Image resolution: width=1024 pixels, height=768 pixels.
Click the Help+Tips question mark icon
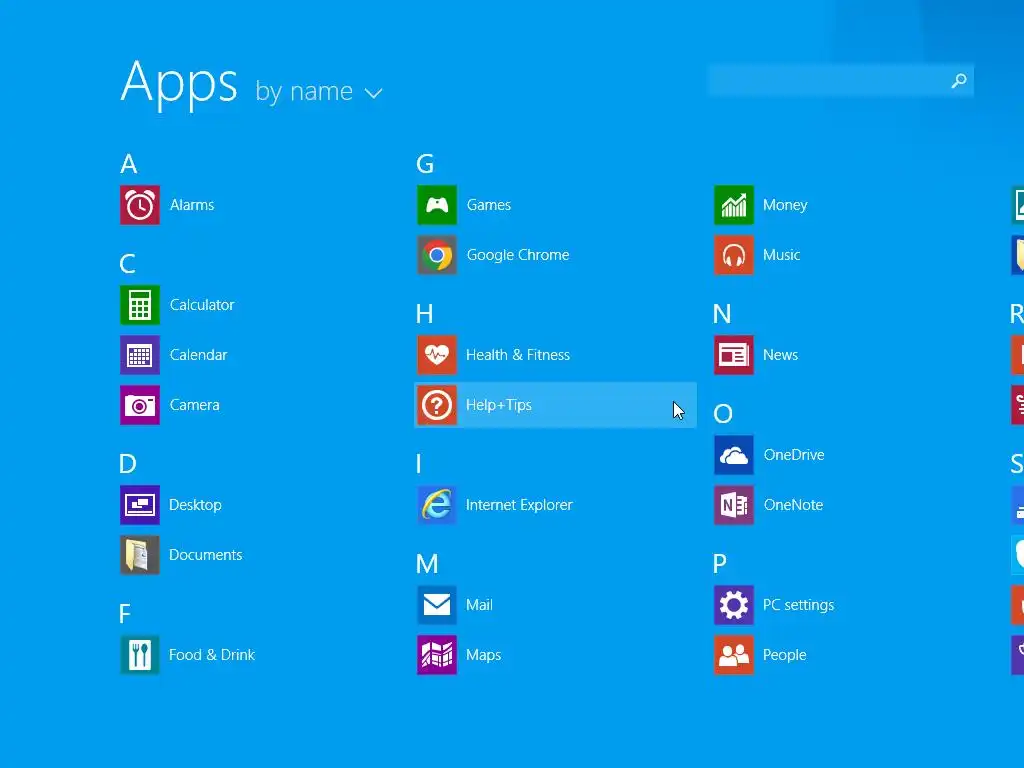click(437, 405)
